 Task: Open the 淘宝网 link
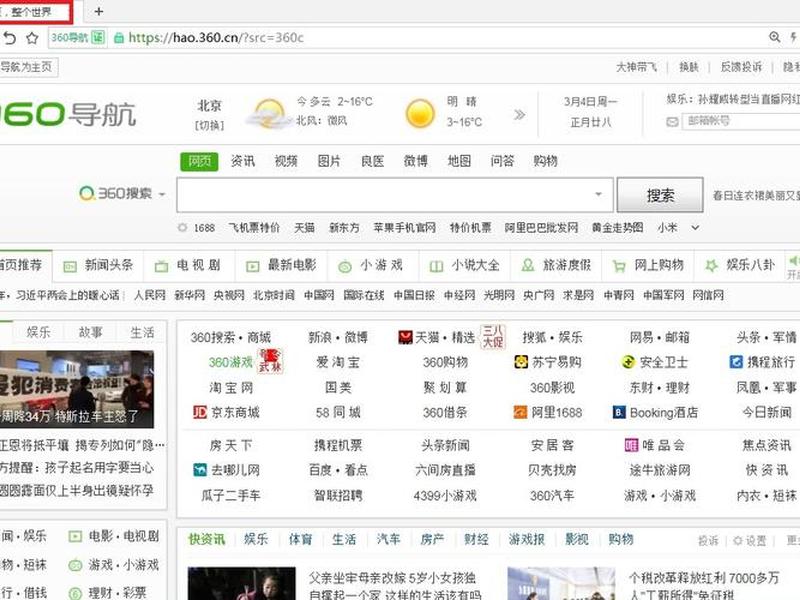point(231,388)
